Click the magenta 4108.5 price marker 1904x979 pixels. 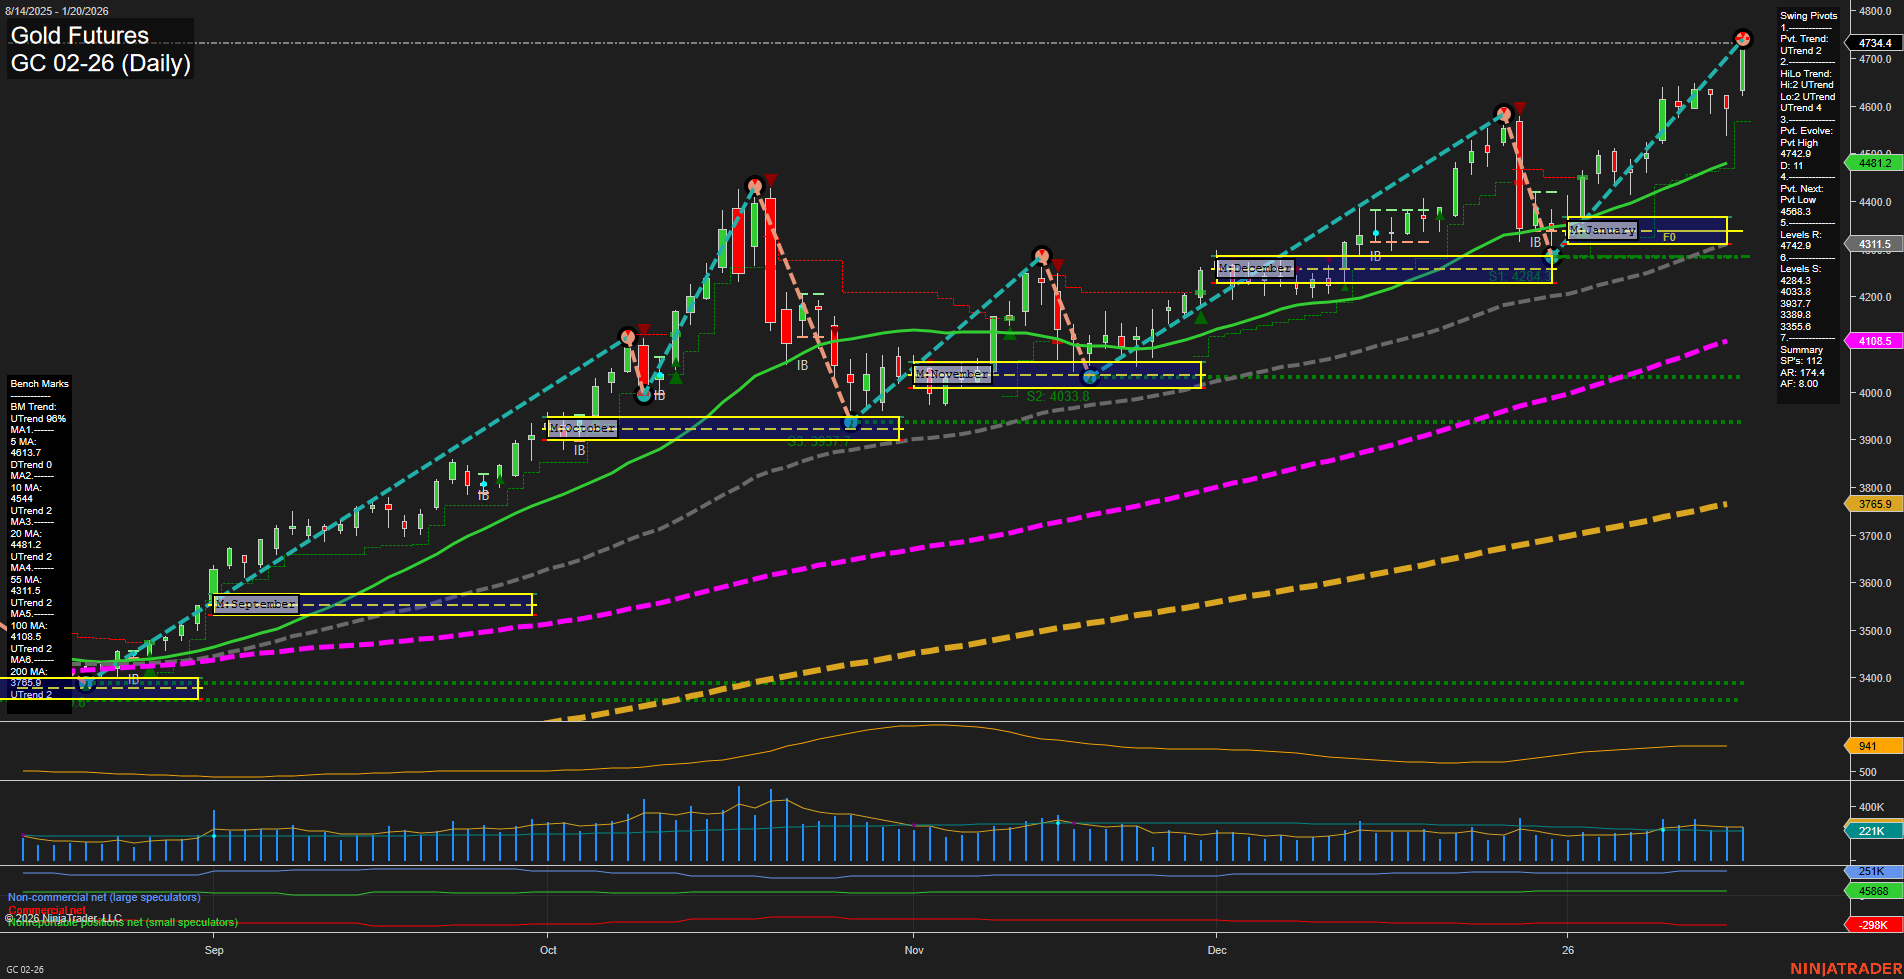[x=1876, y=340]
